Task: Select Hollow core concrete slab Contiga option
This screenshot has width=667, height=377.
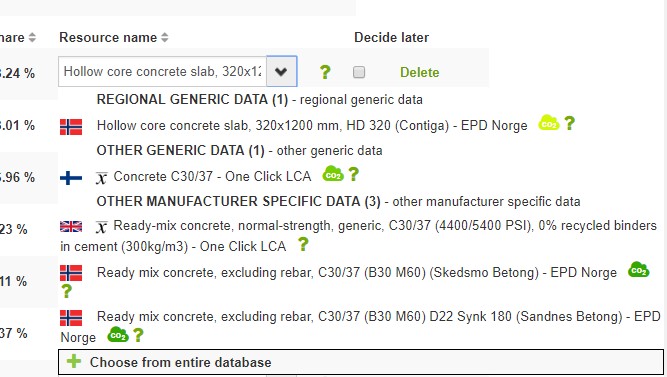Action: [x=312, y=126]
